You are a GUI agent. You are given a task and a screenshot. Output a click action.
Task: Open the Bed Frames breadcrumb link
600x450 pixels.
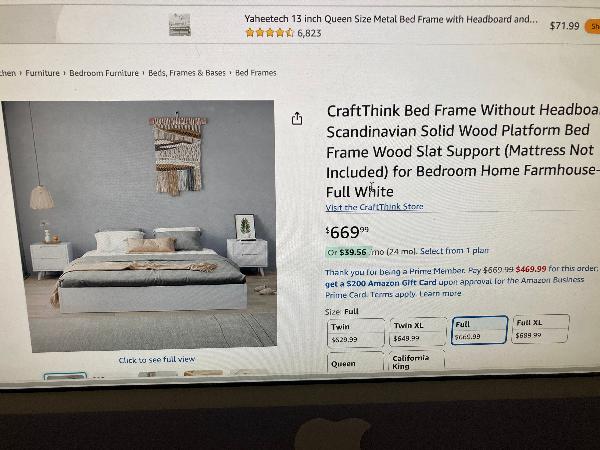(x=256, y=73)
